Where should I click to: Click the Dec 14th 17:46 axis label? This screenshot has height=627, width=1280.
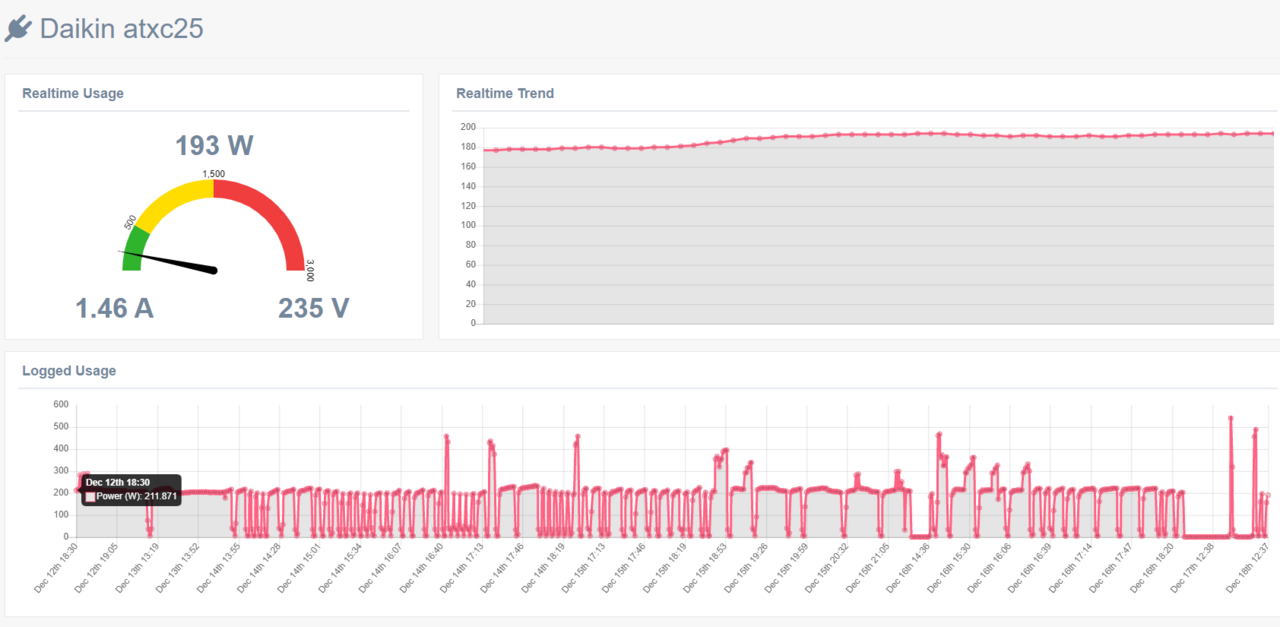pyautogui.click(x=501, y=568)
